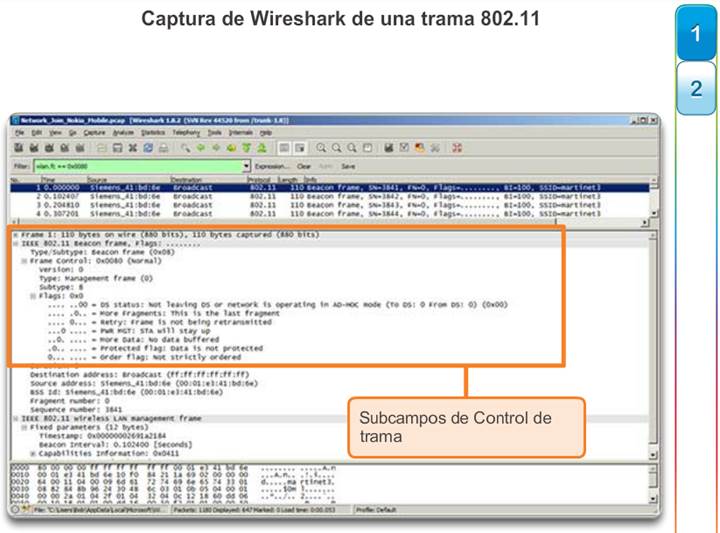Open the Capture filters toolbar icon
Screen dimensions: 720x533
click(389, 148)
